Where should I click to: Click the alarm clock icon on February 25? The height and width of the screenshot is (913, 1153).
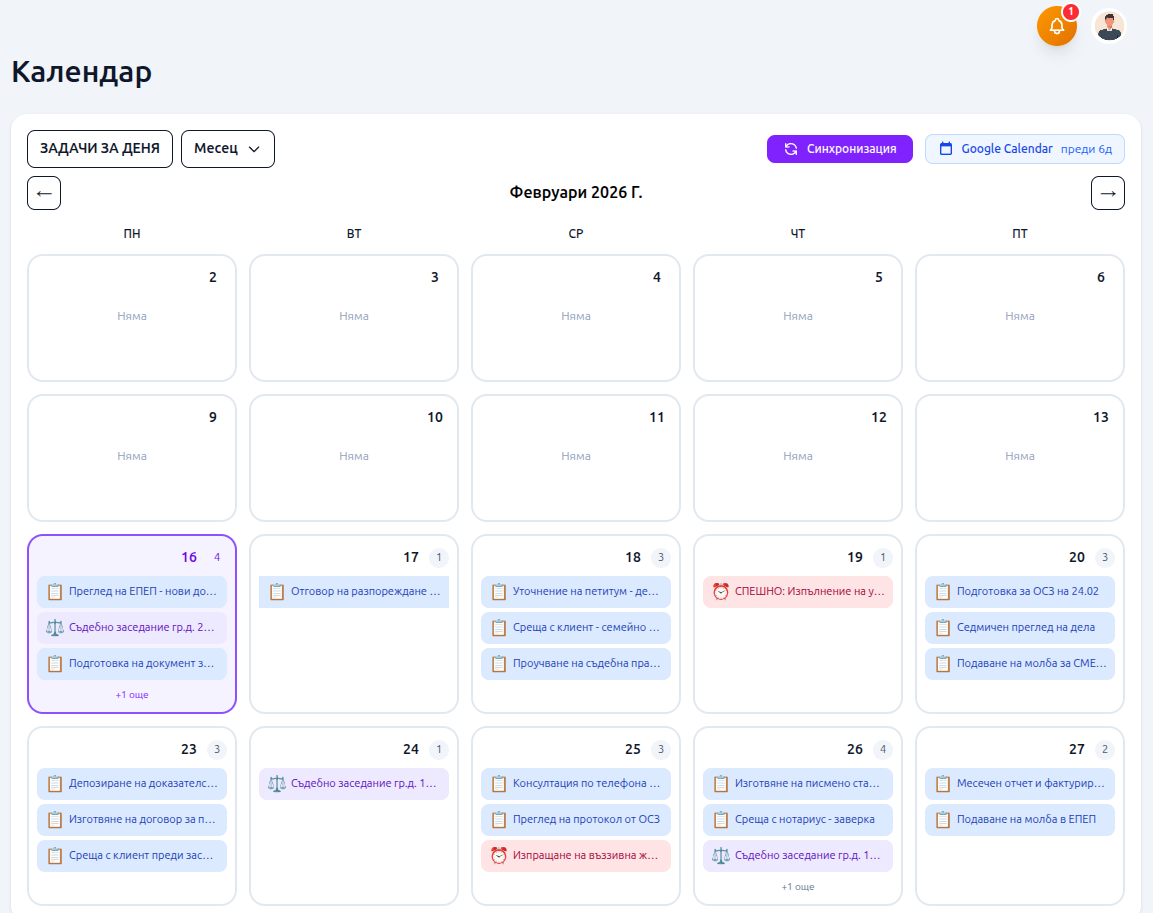tap(498, 856)
